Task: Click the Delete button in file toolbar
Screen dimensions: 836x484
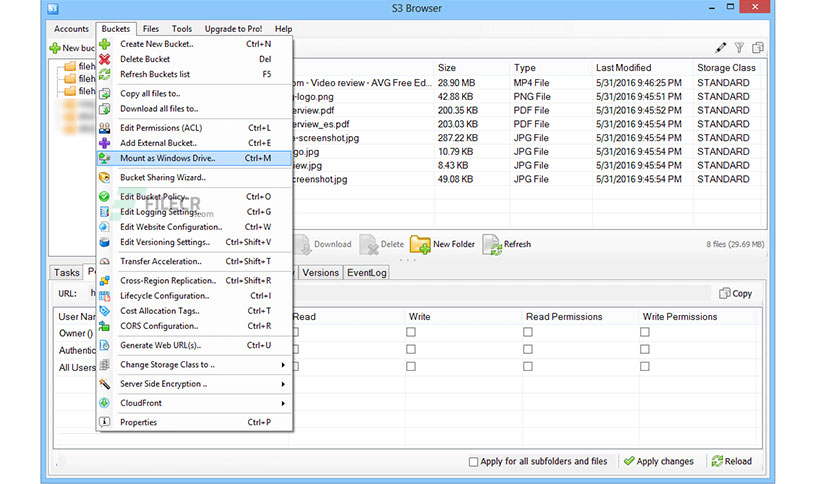Action: 382,244
